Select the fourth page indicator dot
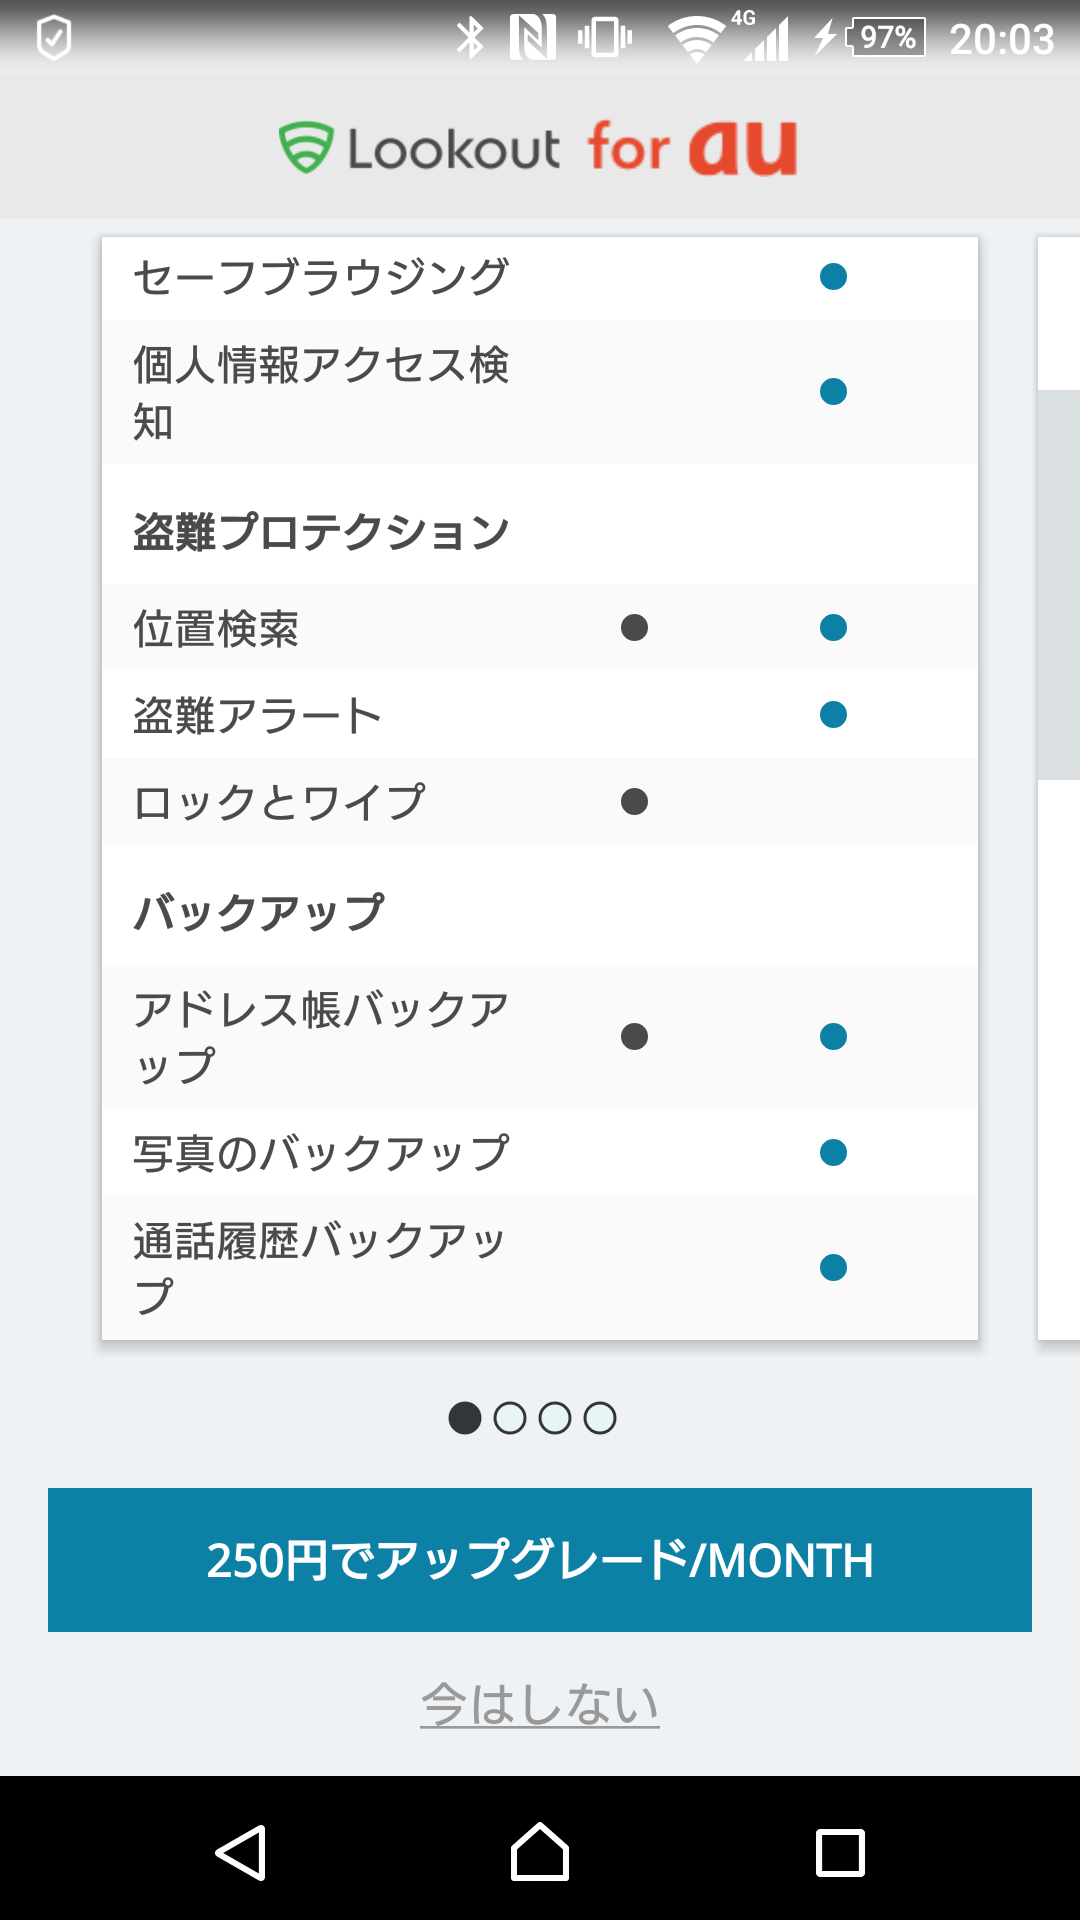The width and height of the screenshot is (1080, 1920). coord(600,1418)
